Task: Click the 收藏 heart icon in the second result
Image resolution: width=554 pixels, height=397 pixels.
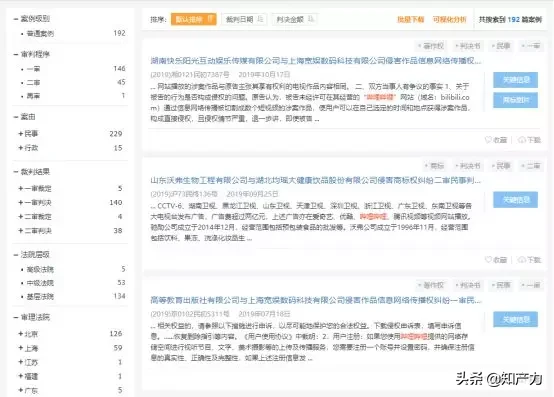Action: pyautogui.click(x=488, y=260)
